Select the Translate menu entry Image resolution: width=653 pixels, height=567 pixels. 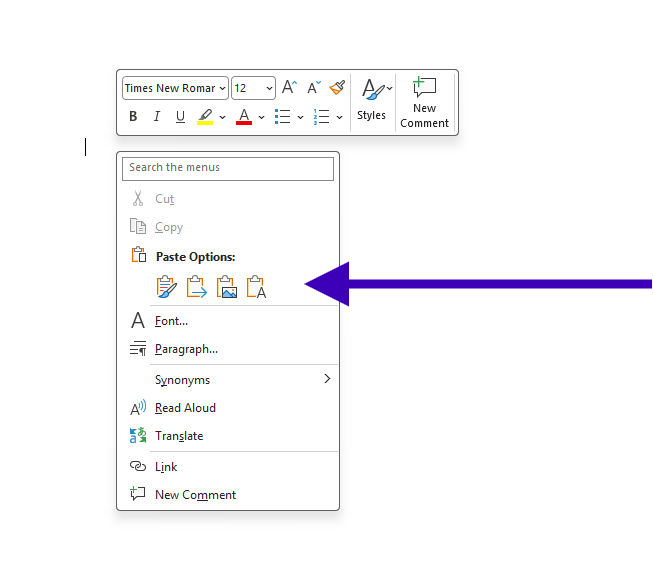pyautogui.click(x=228, y=436)
